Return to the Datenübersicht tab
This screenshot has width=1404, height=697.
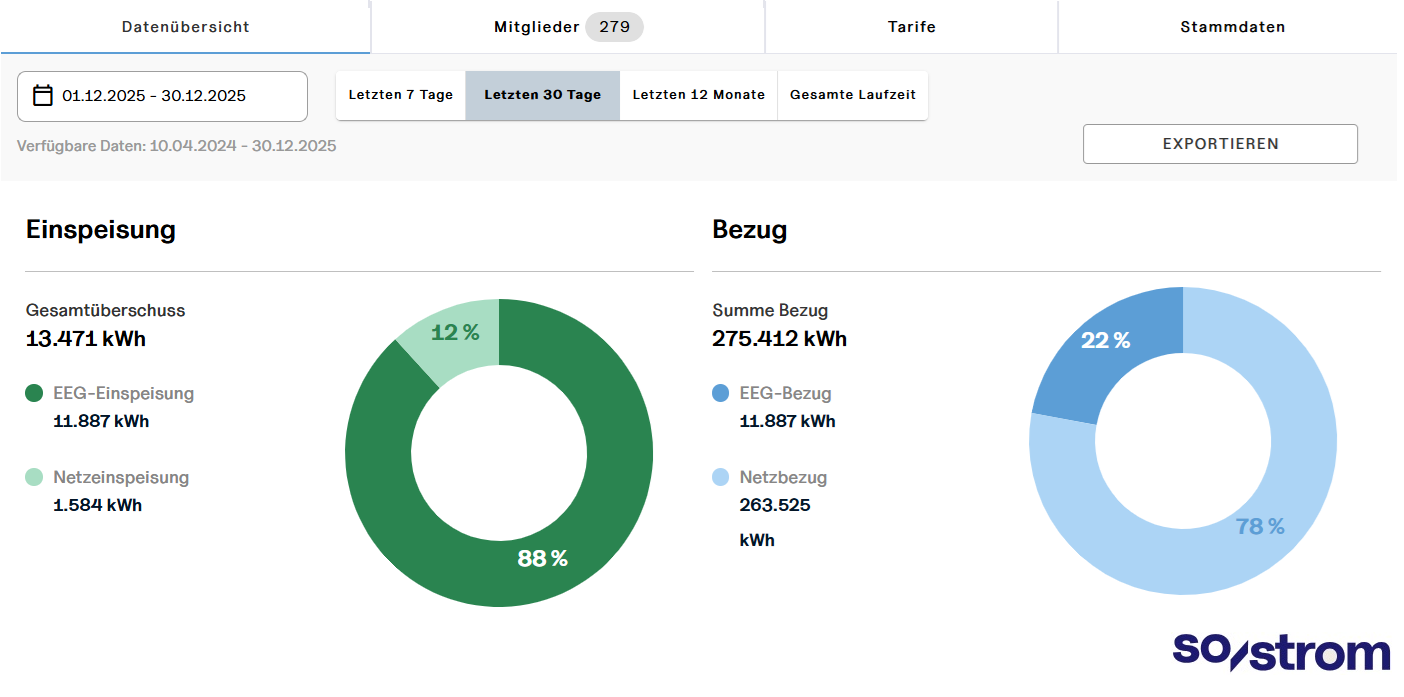click(184, 27)
